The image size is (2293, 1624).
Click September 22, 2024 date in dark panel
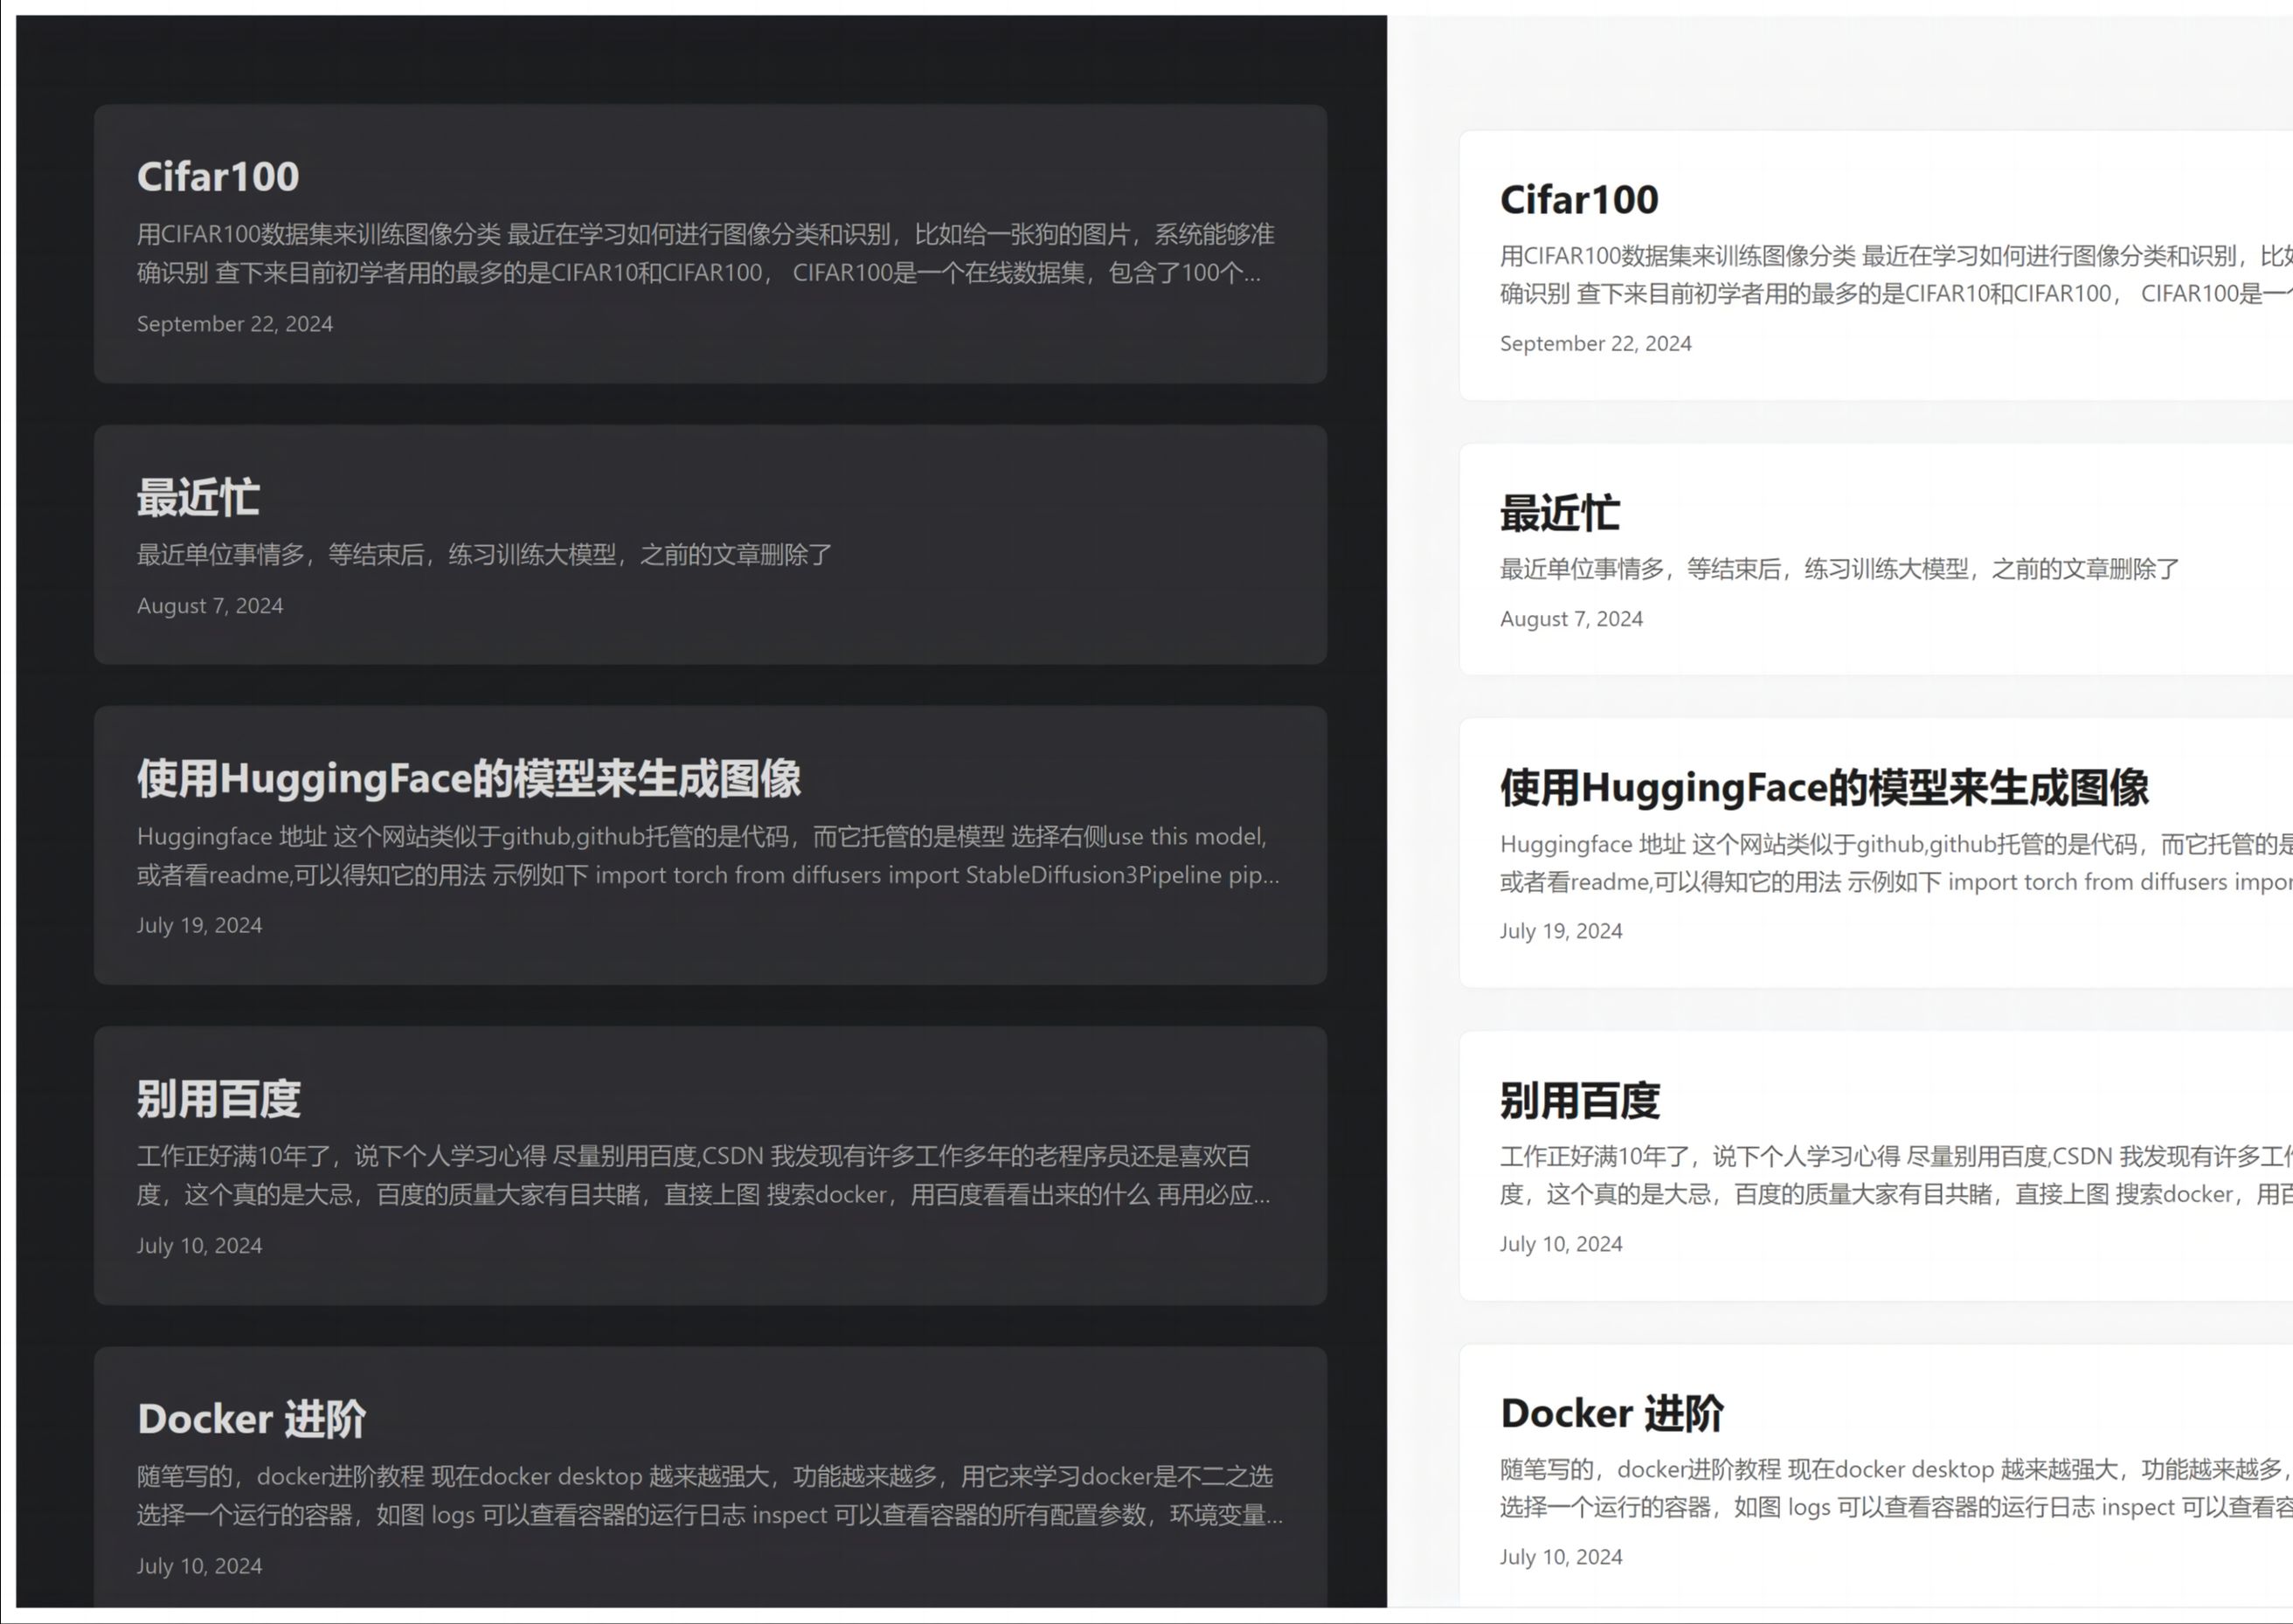point(235,324)
